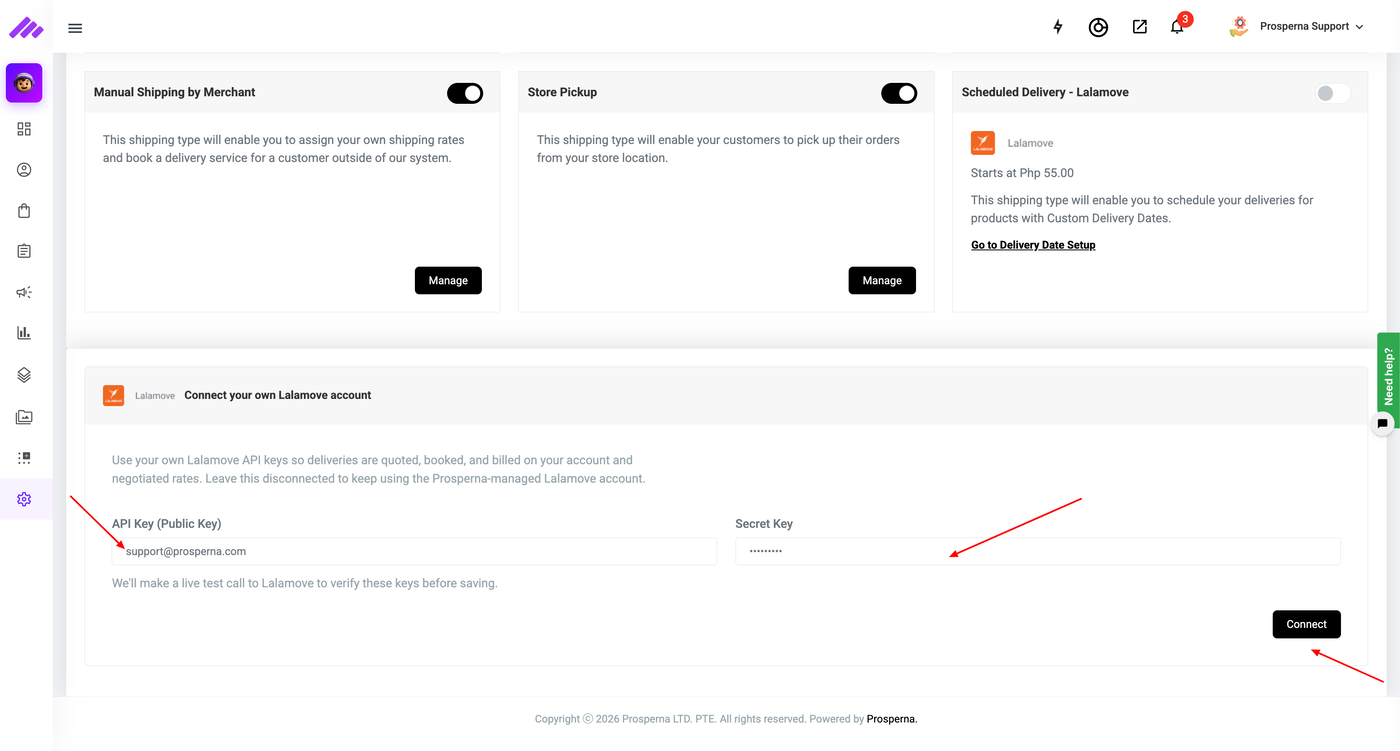Click the 'Secret Key' label
The image size is (1400, 751).
[x=764, y=524]
